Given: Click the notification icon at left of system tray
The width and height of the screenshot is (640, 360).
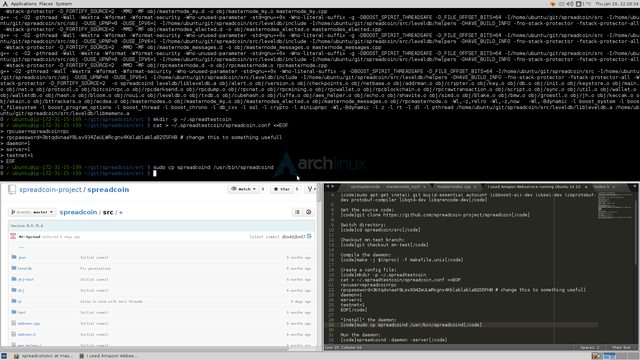Looking at the screenshot, I should (553, 4).
